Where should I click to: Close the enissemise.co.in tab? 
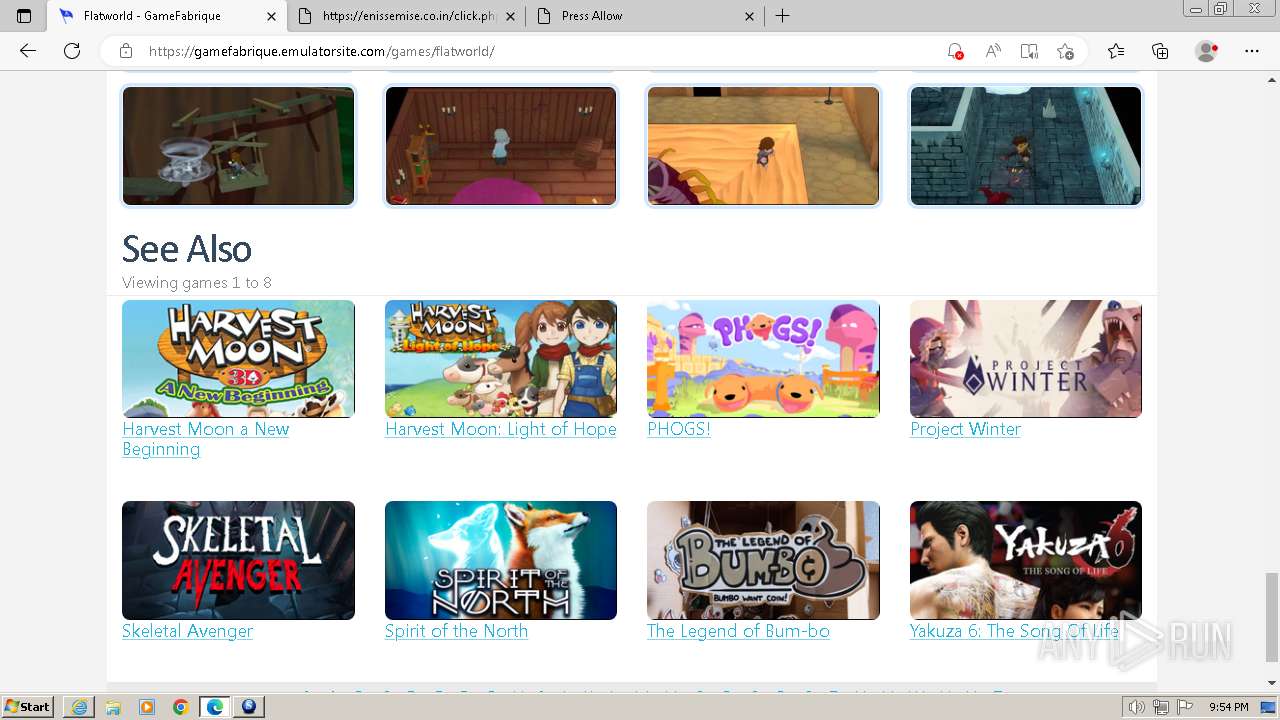point(511,16)
